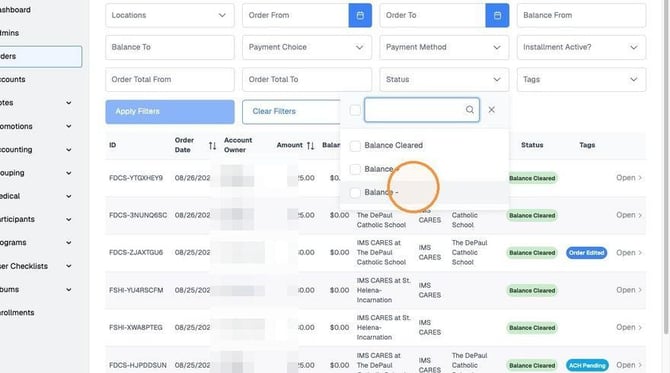
Task: Check the Balance Cleared option
Action: tap(355, 146)
